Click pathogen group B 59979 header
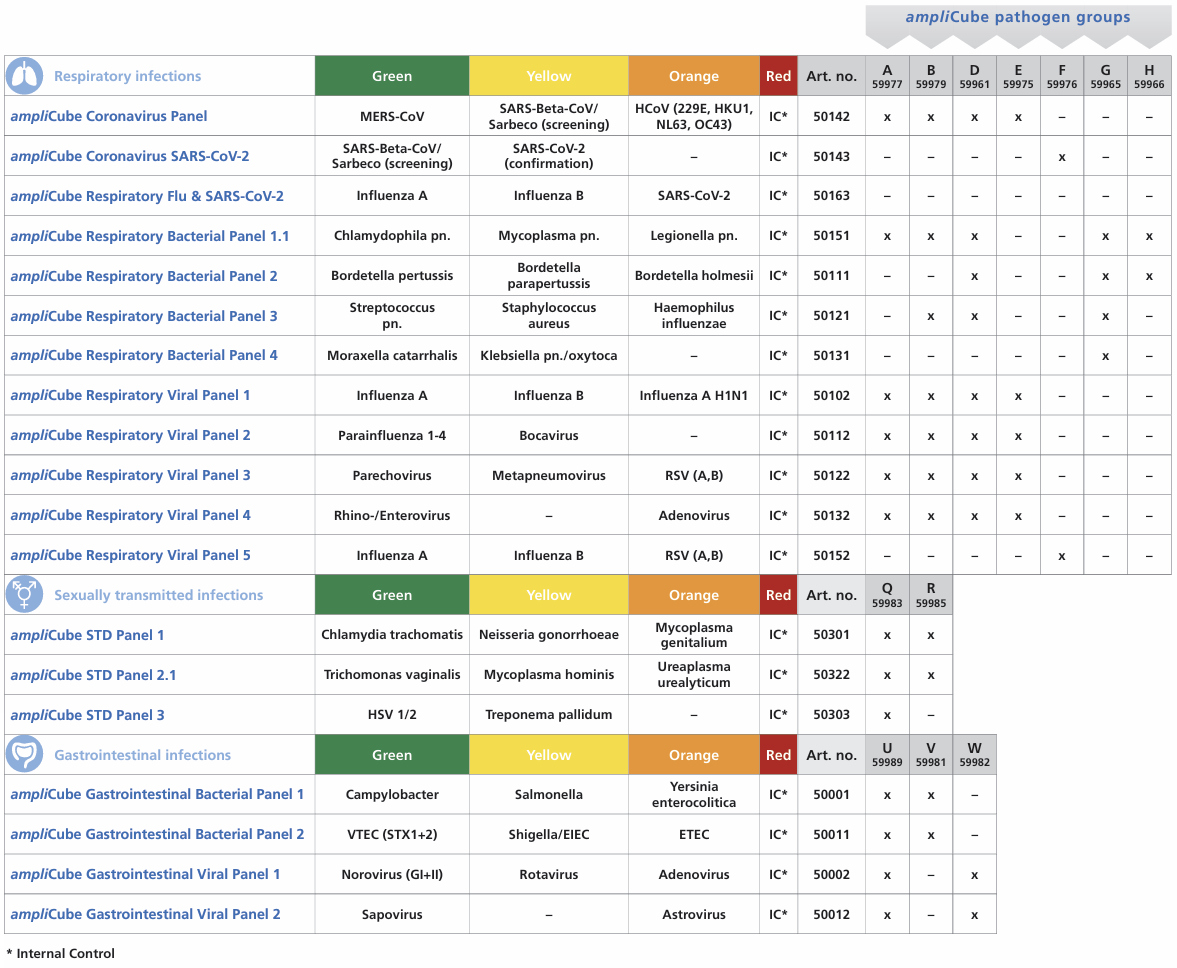The image size is (1177, 968). (931, 76)
